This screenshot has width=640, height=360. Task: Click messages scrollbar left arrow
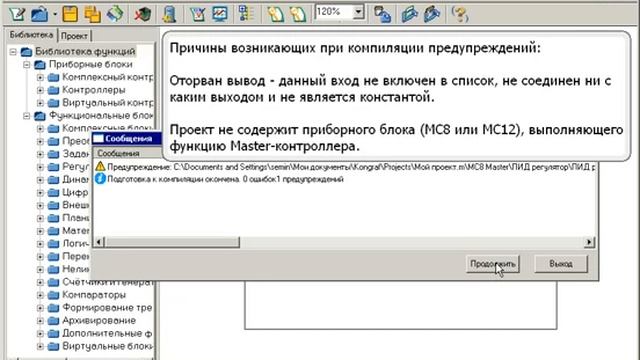click(99, 242)
